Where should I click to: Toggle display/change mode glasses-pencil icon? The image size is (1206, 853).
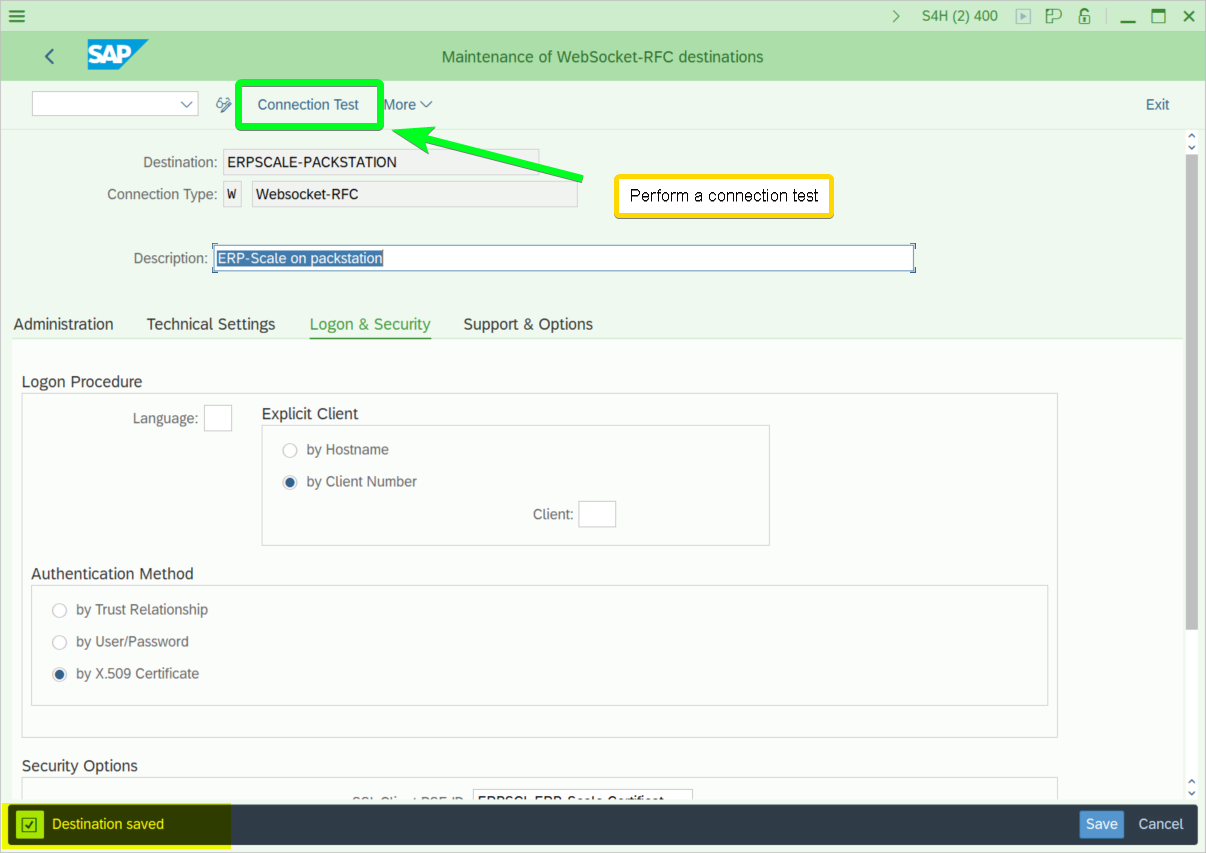[224, 104]
